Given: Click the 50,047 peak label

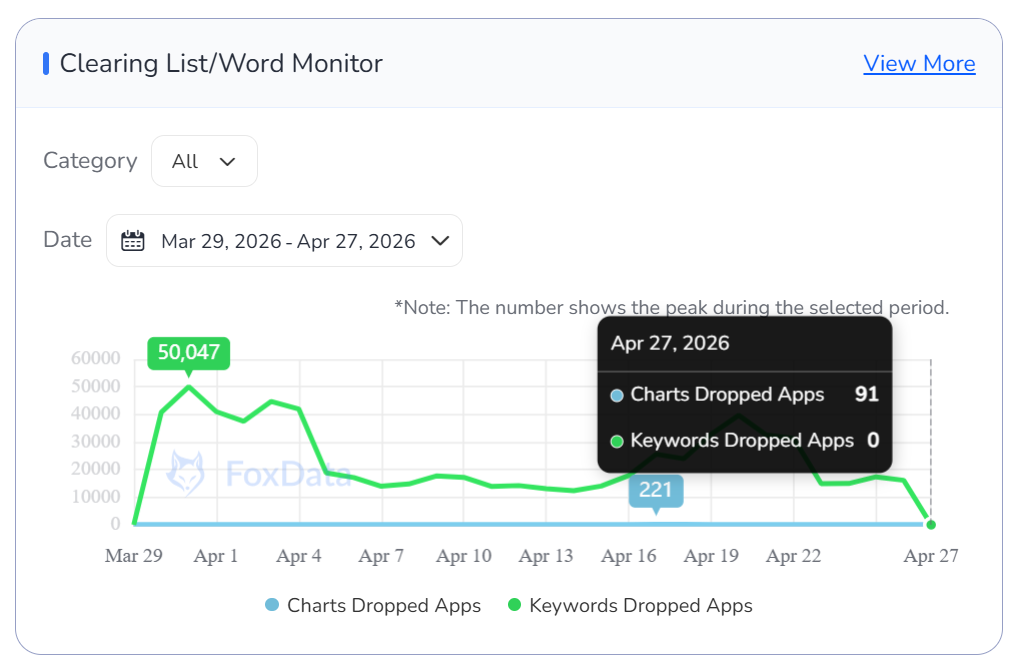Looking at the screenshot, I should coord(189,353).
